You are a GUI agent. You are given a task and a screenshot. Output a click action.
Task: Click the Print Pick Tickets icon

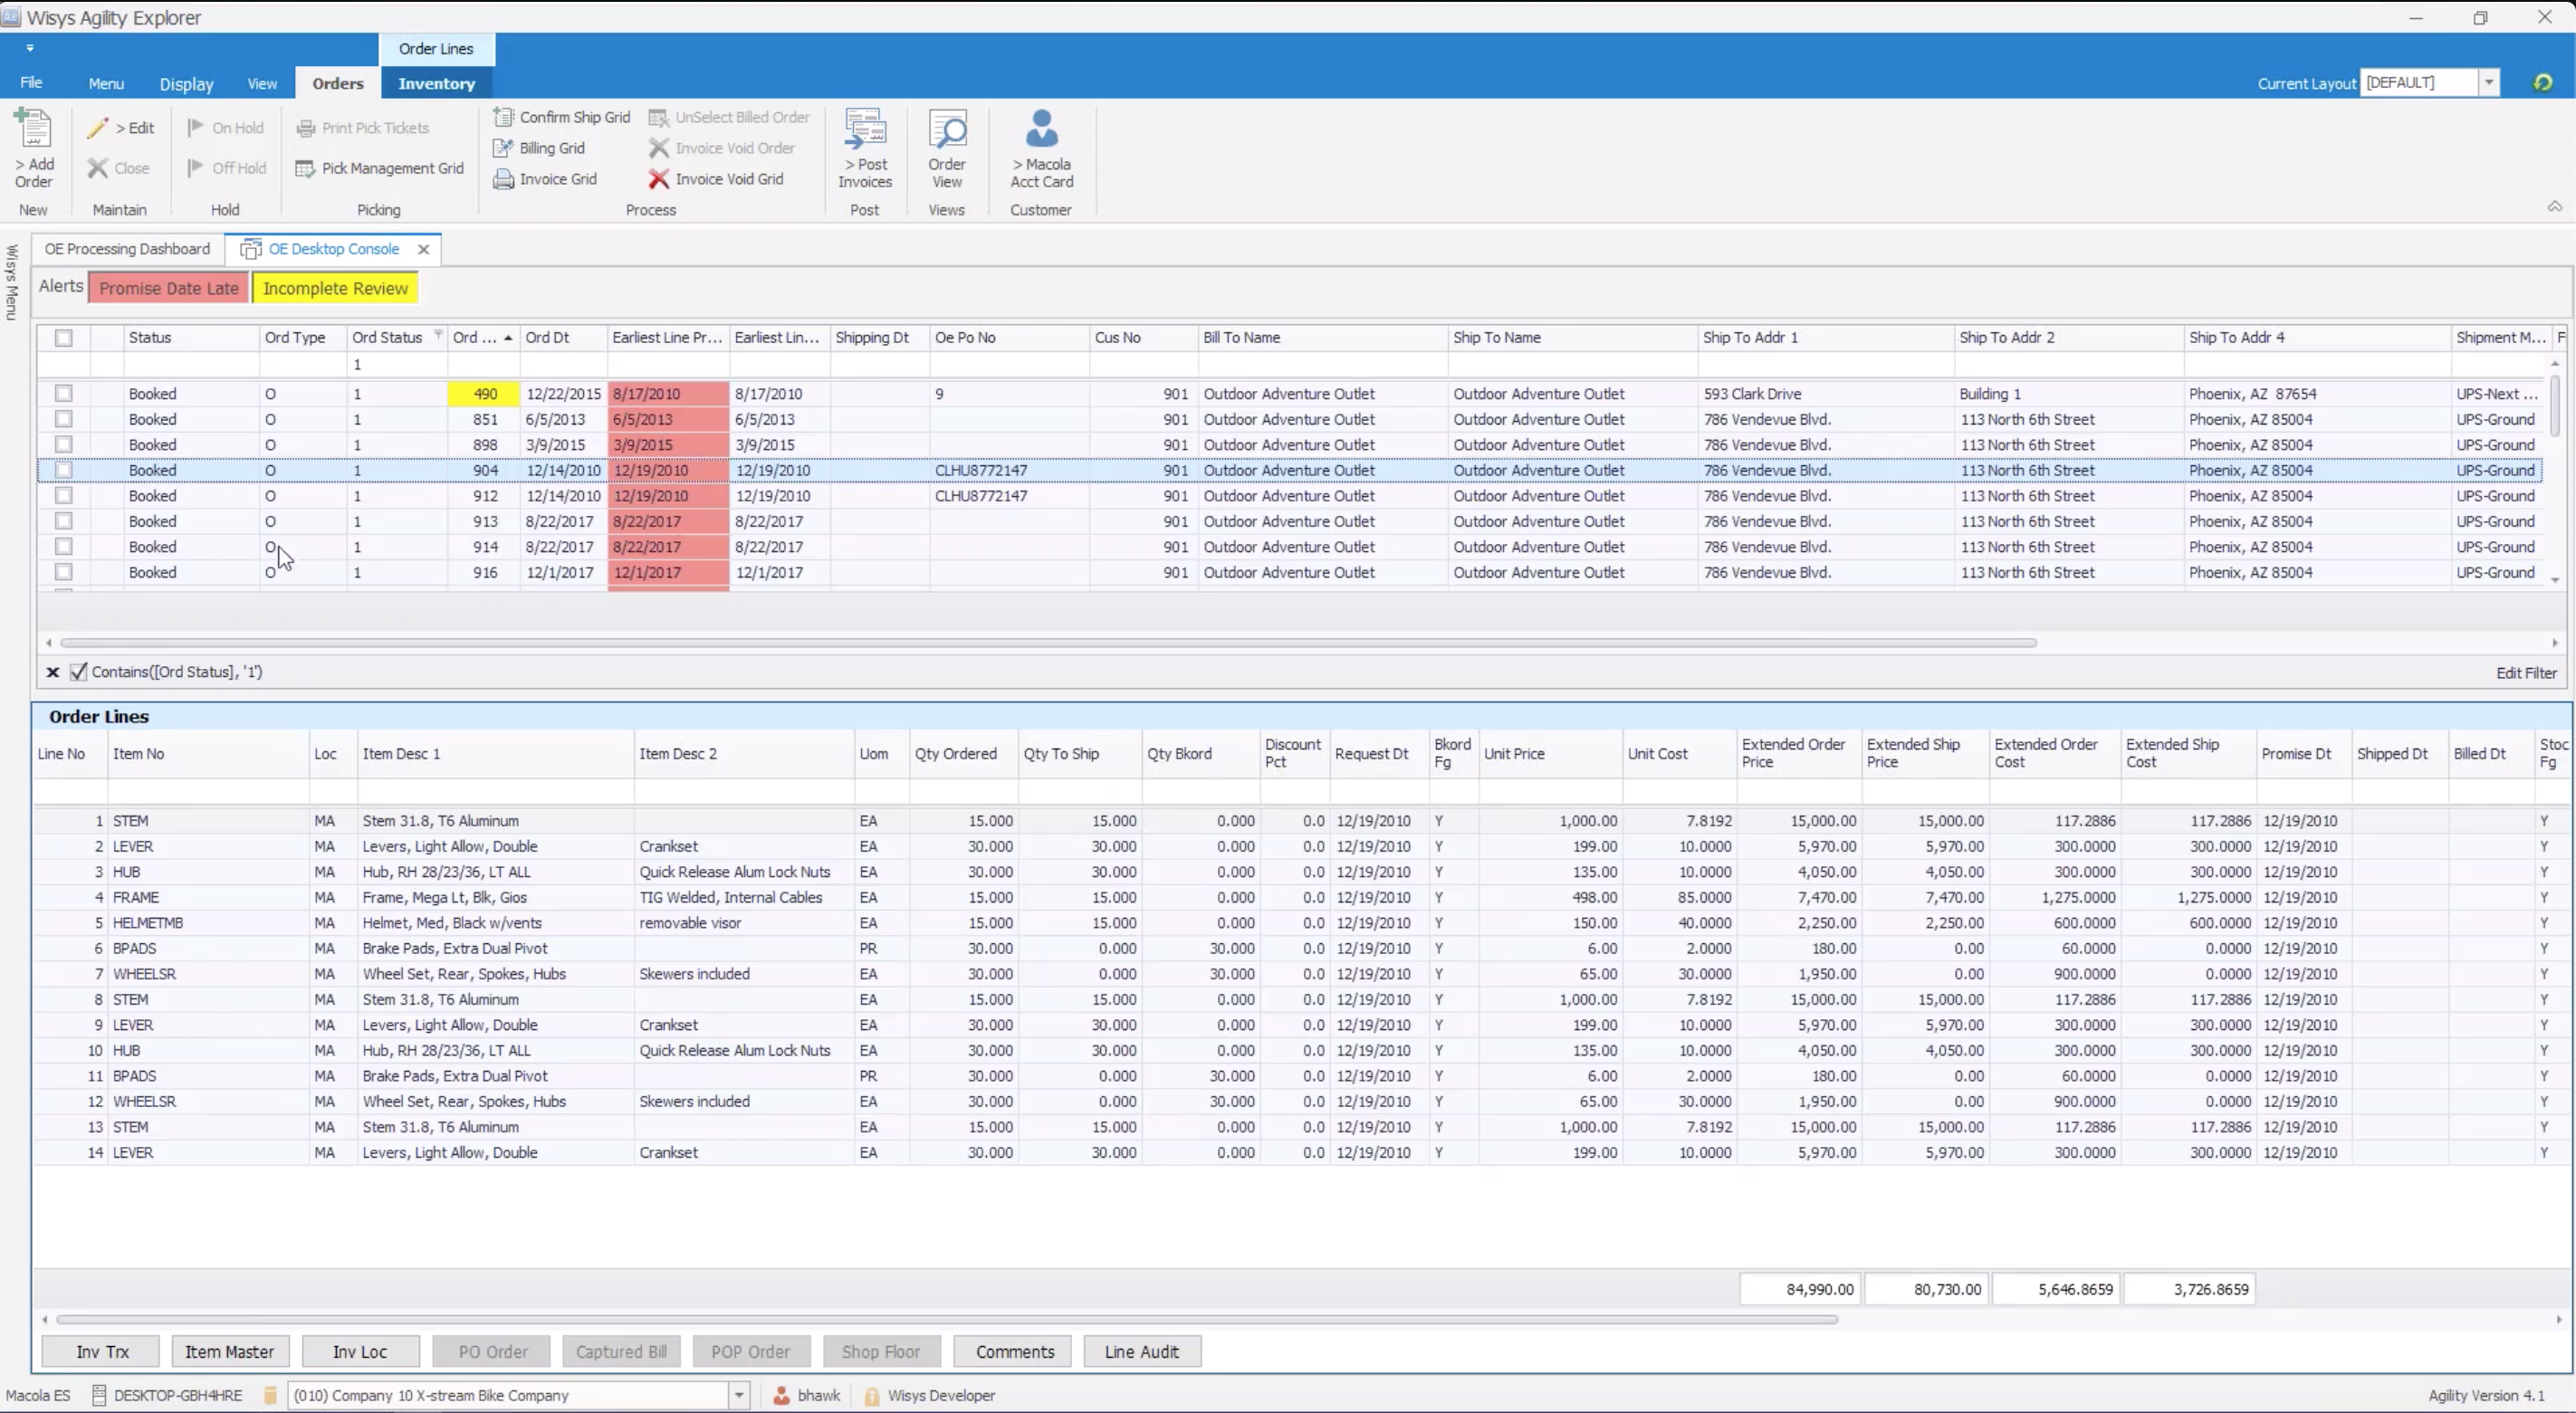pyautogui.click(x=364, y=128)
